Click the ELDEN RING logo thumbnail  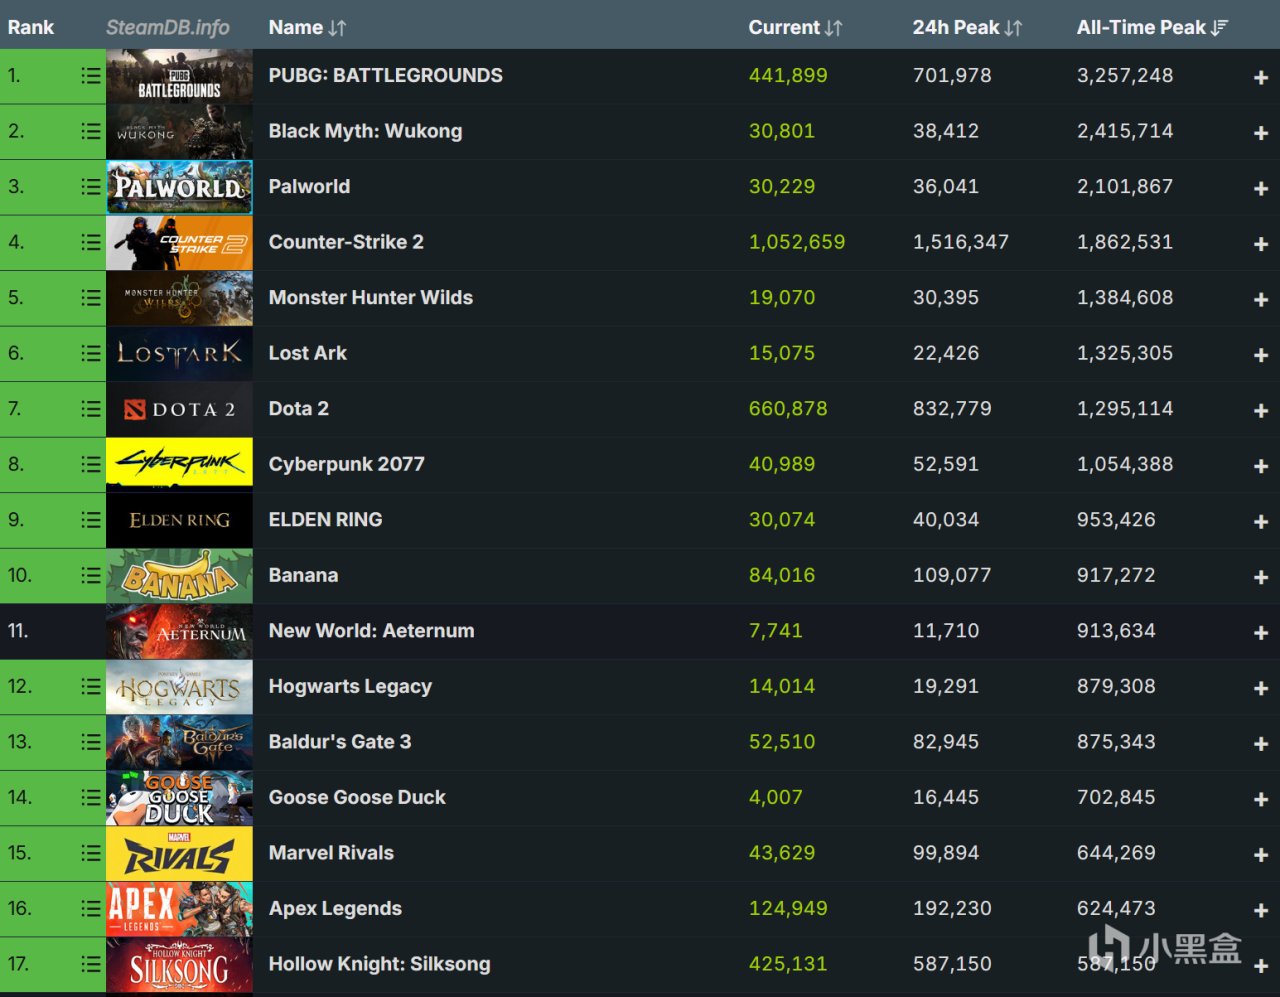click(x=180, y=520)
